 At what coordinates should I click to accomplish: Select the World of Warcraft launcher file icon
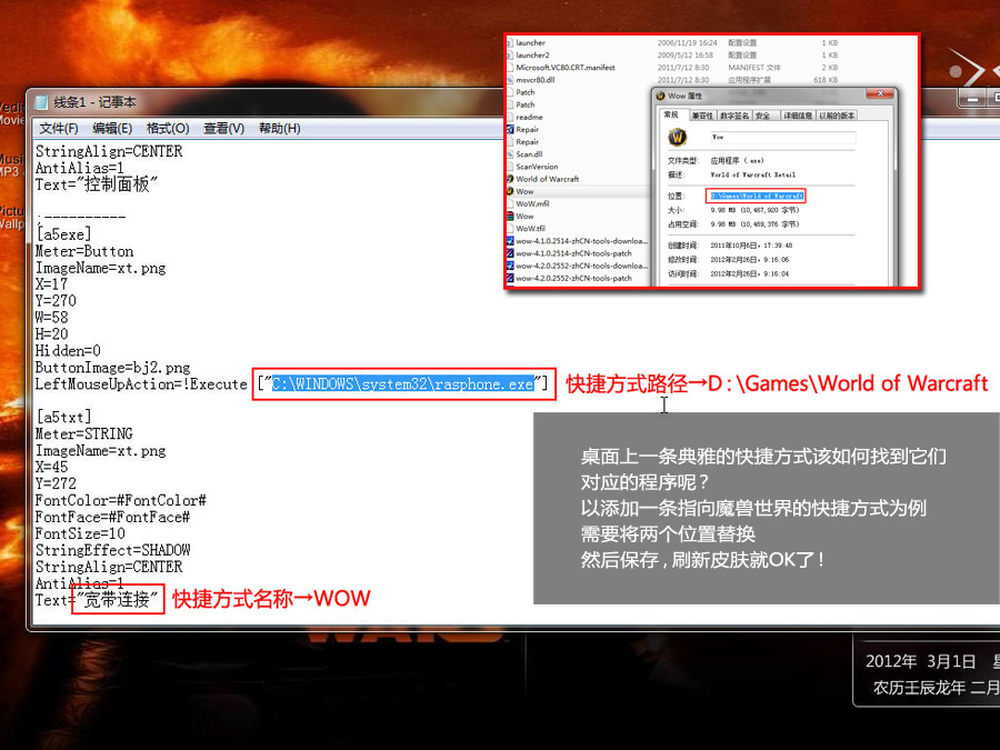tap(510, 179)
